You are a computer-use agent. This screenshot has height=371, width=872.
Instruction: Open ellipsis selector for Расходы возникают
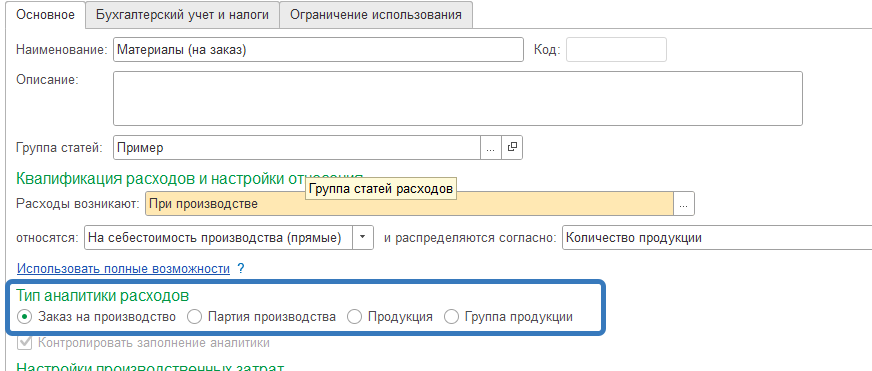pyautogui.click(x=684, y=204)
